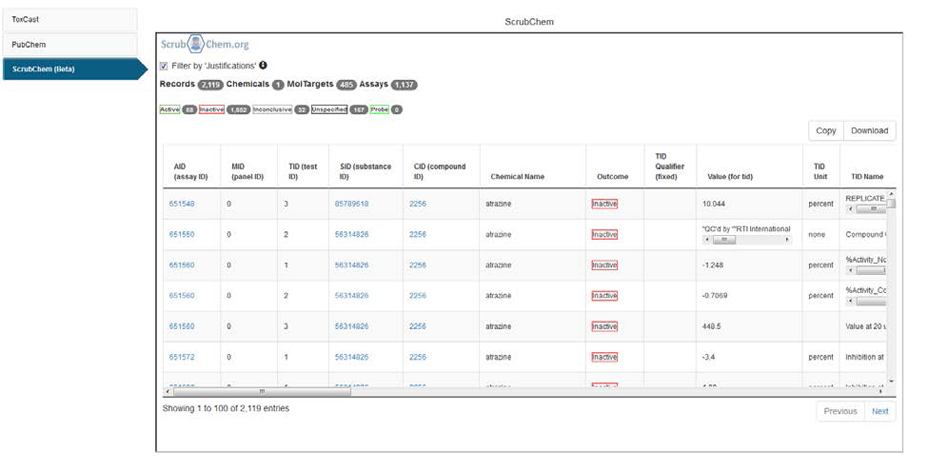Open compound link 2256 in the 651572 row
The height and width of the screenshot is (471, 928).
tap(418, 357)
